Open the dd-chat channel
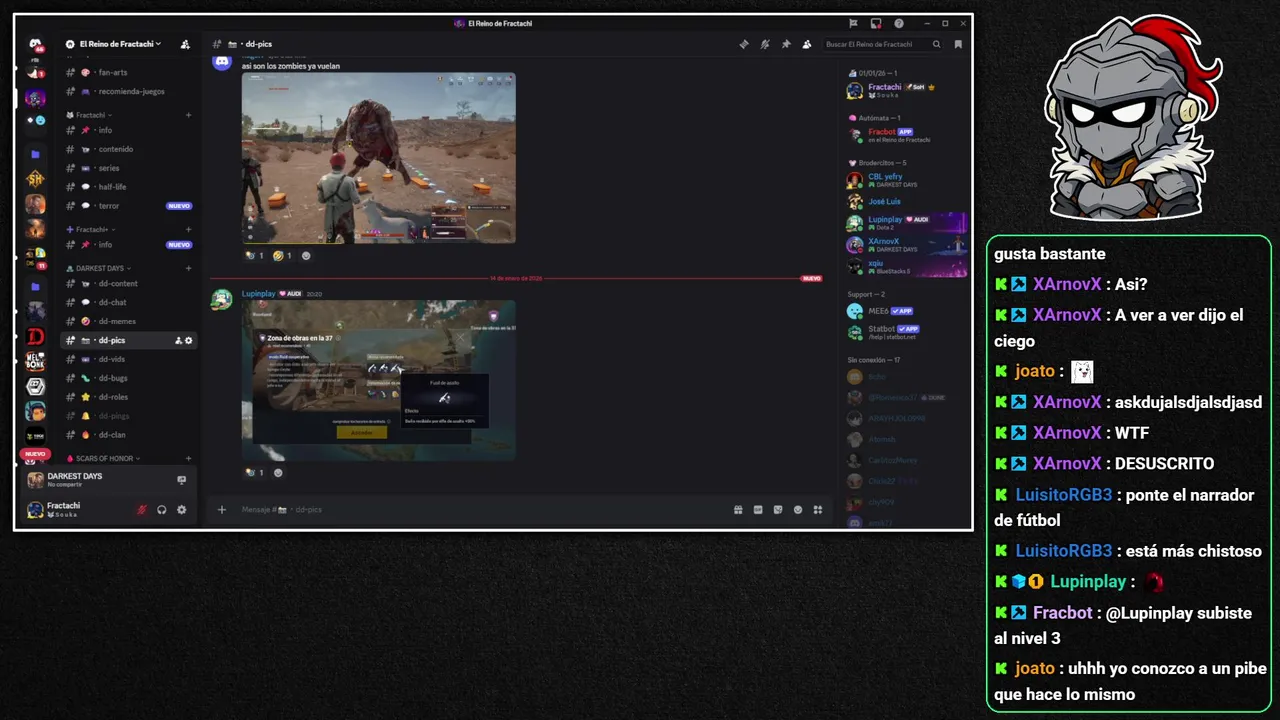Screen dimensions: 1280x720 (x=128, y=302)
